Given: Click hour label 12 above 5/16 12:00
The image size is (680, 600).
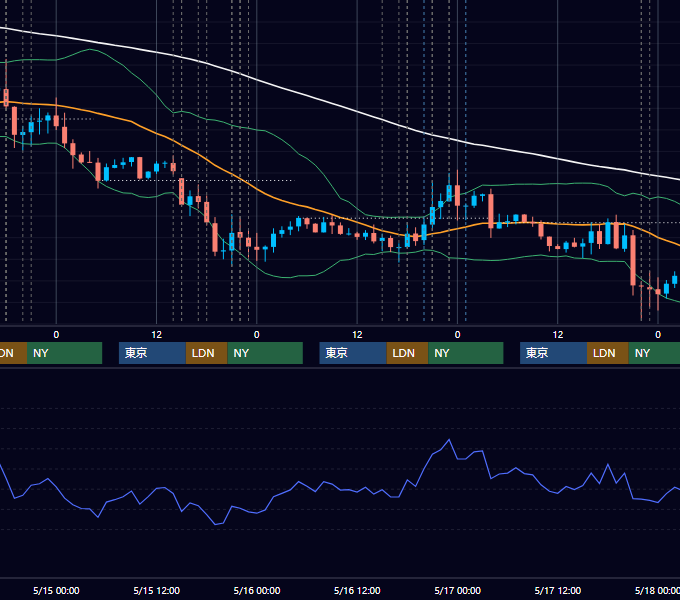Looking at the screenshot, I should coord(357,335).
